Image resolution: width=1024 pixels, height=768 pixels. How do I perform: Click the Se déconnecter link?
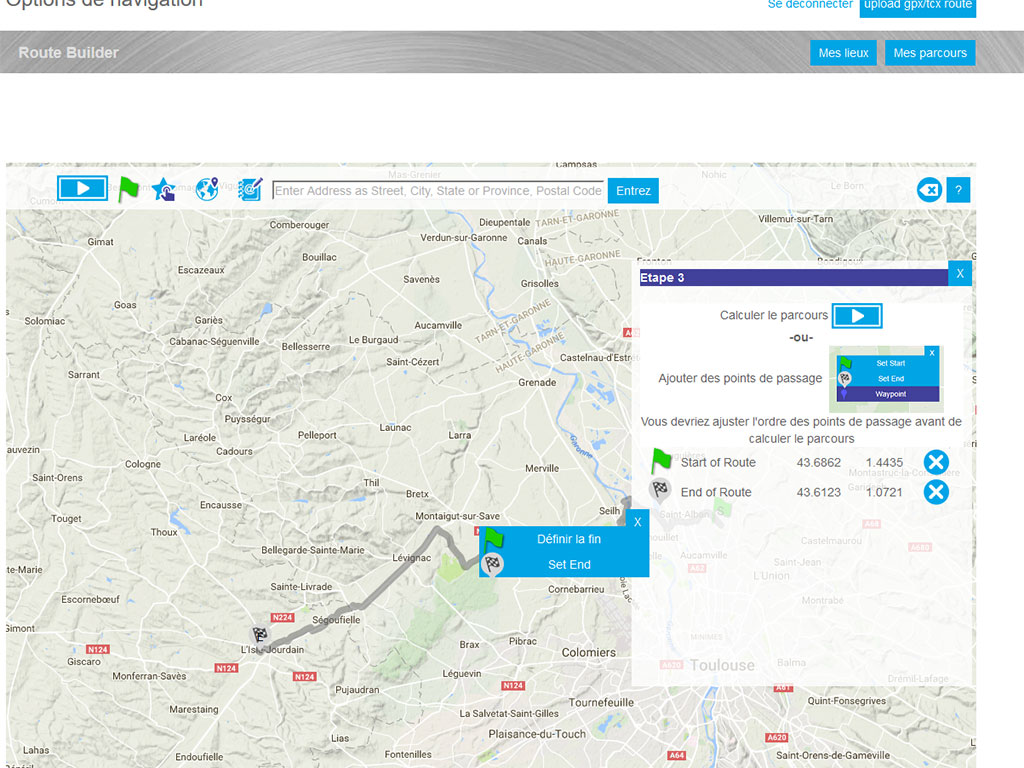coord(810,5)
